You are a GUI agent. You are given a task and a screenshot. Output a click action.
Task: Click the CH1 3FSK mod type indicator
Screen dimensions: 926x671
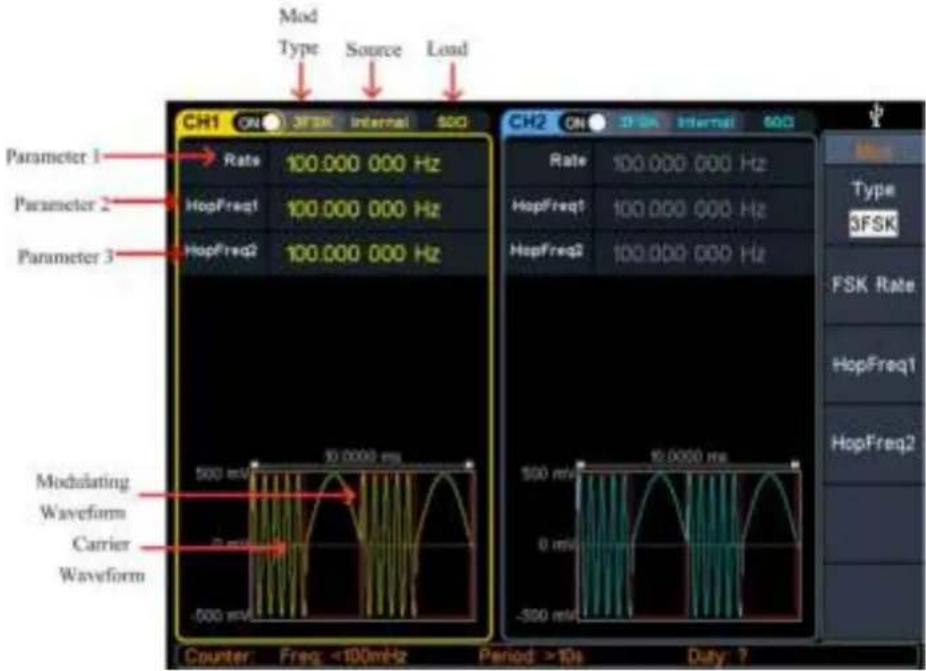coord(313,122)
